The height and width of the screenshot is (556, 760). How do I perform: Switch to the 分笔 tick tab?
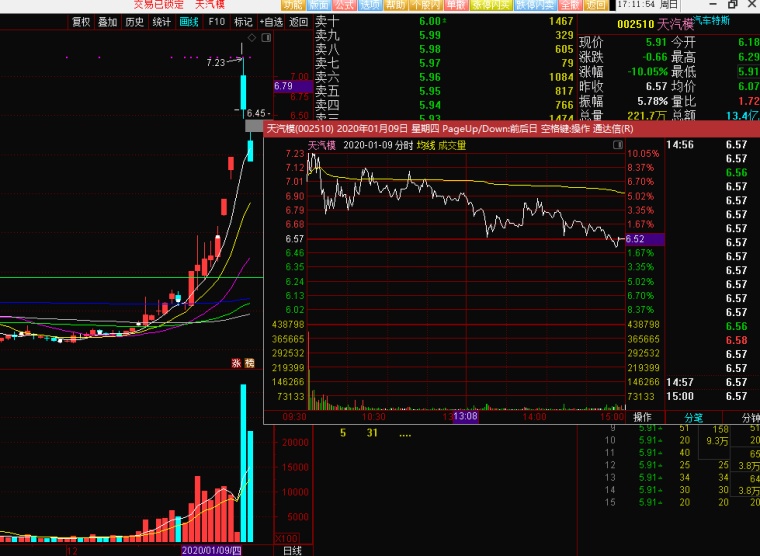pyautogui.click(x=693, y=417)
